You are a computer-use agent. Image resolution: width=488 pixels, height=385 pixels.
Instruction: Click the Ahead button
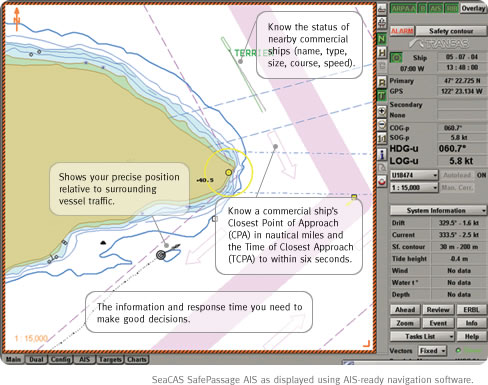405,310
